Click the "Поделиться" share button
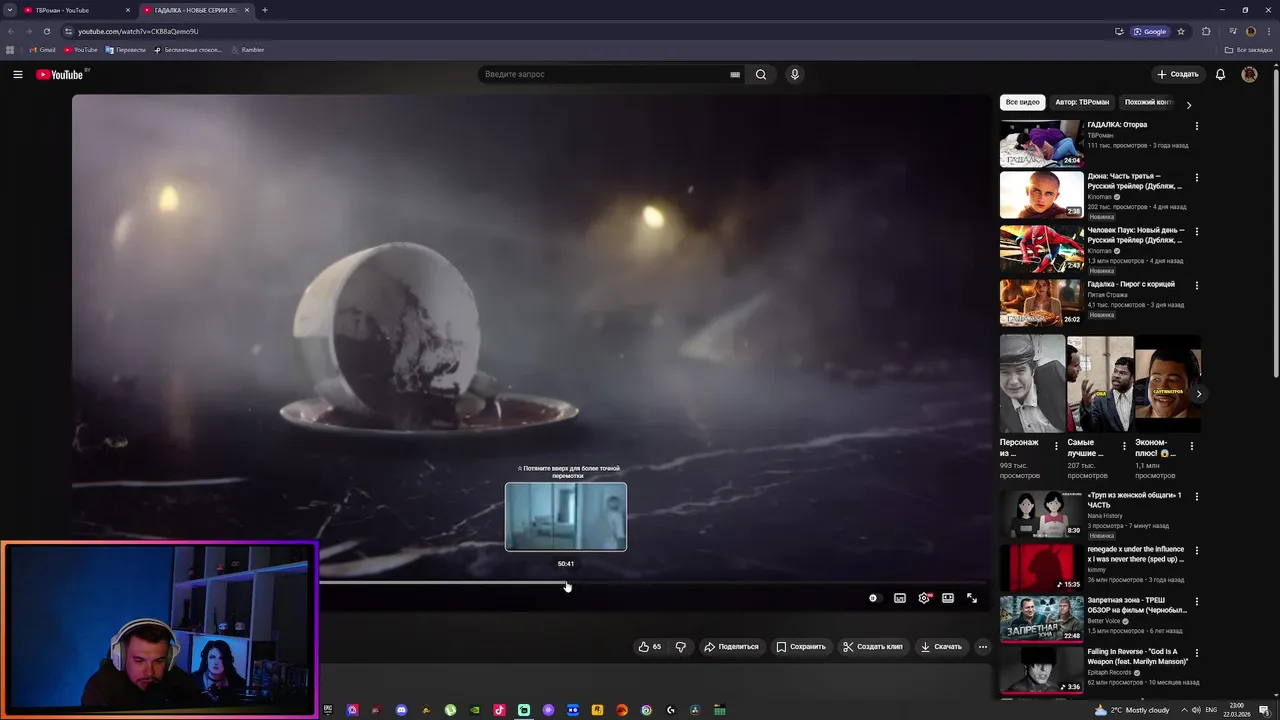Image resolution: width=1280 pixels, height=720 pixels. point(731,647)
